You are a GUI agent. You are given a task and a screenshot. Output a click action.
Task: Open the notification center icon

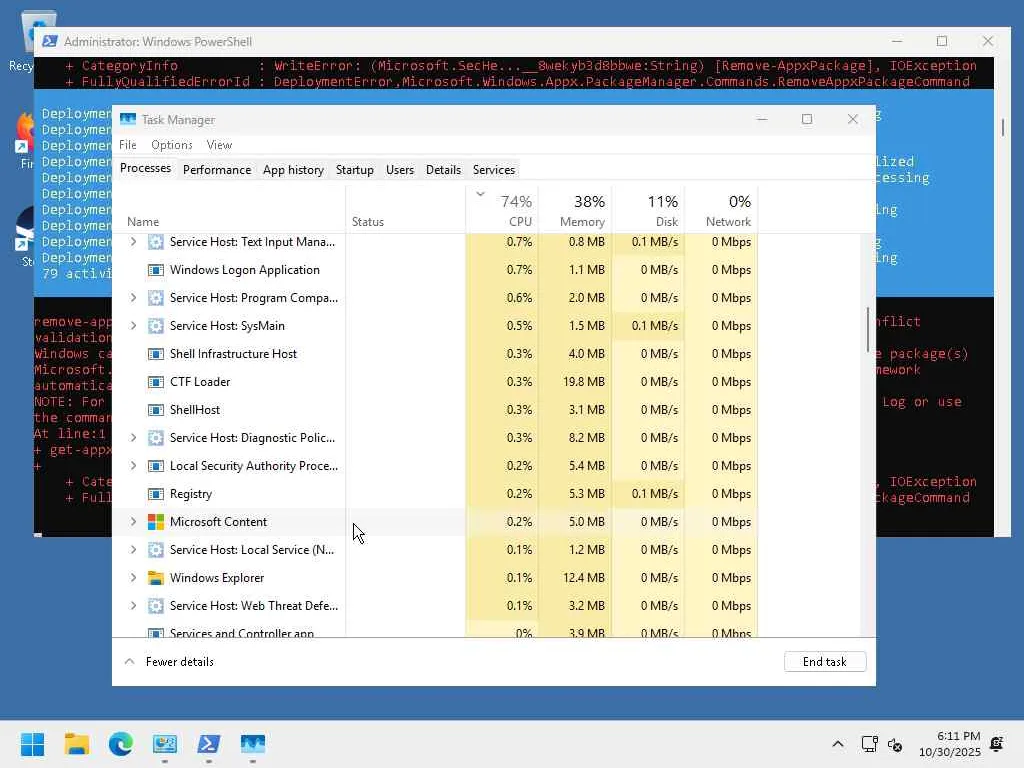click(997, 744)
